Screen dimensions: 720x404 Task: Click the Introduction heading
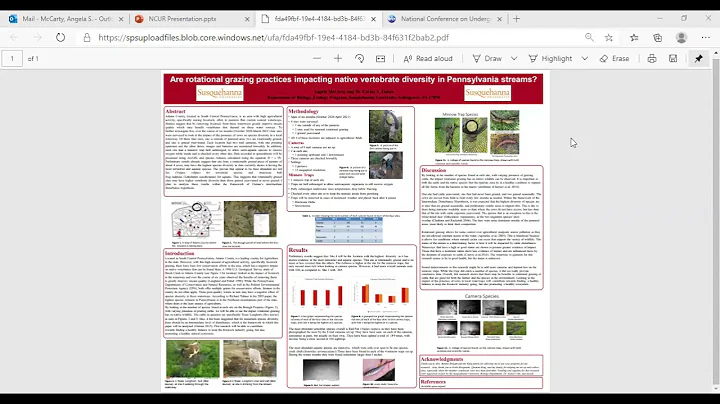pyautogui.click(x=180, y=253)
